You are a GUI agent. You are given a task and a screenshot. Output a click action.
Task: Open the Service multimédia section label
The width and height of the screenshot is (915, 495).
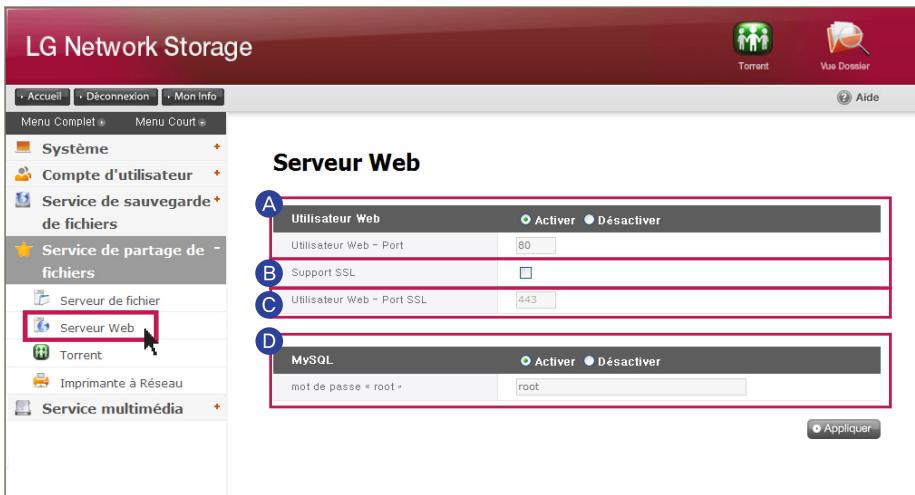click(x=112, y=409)
